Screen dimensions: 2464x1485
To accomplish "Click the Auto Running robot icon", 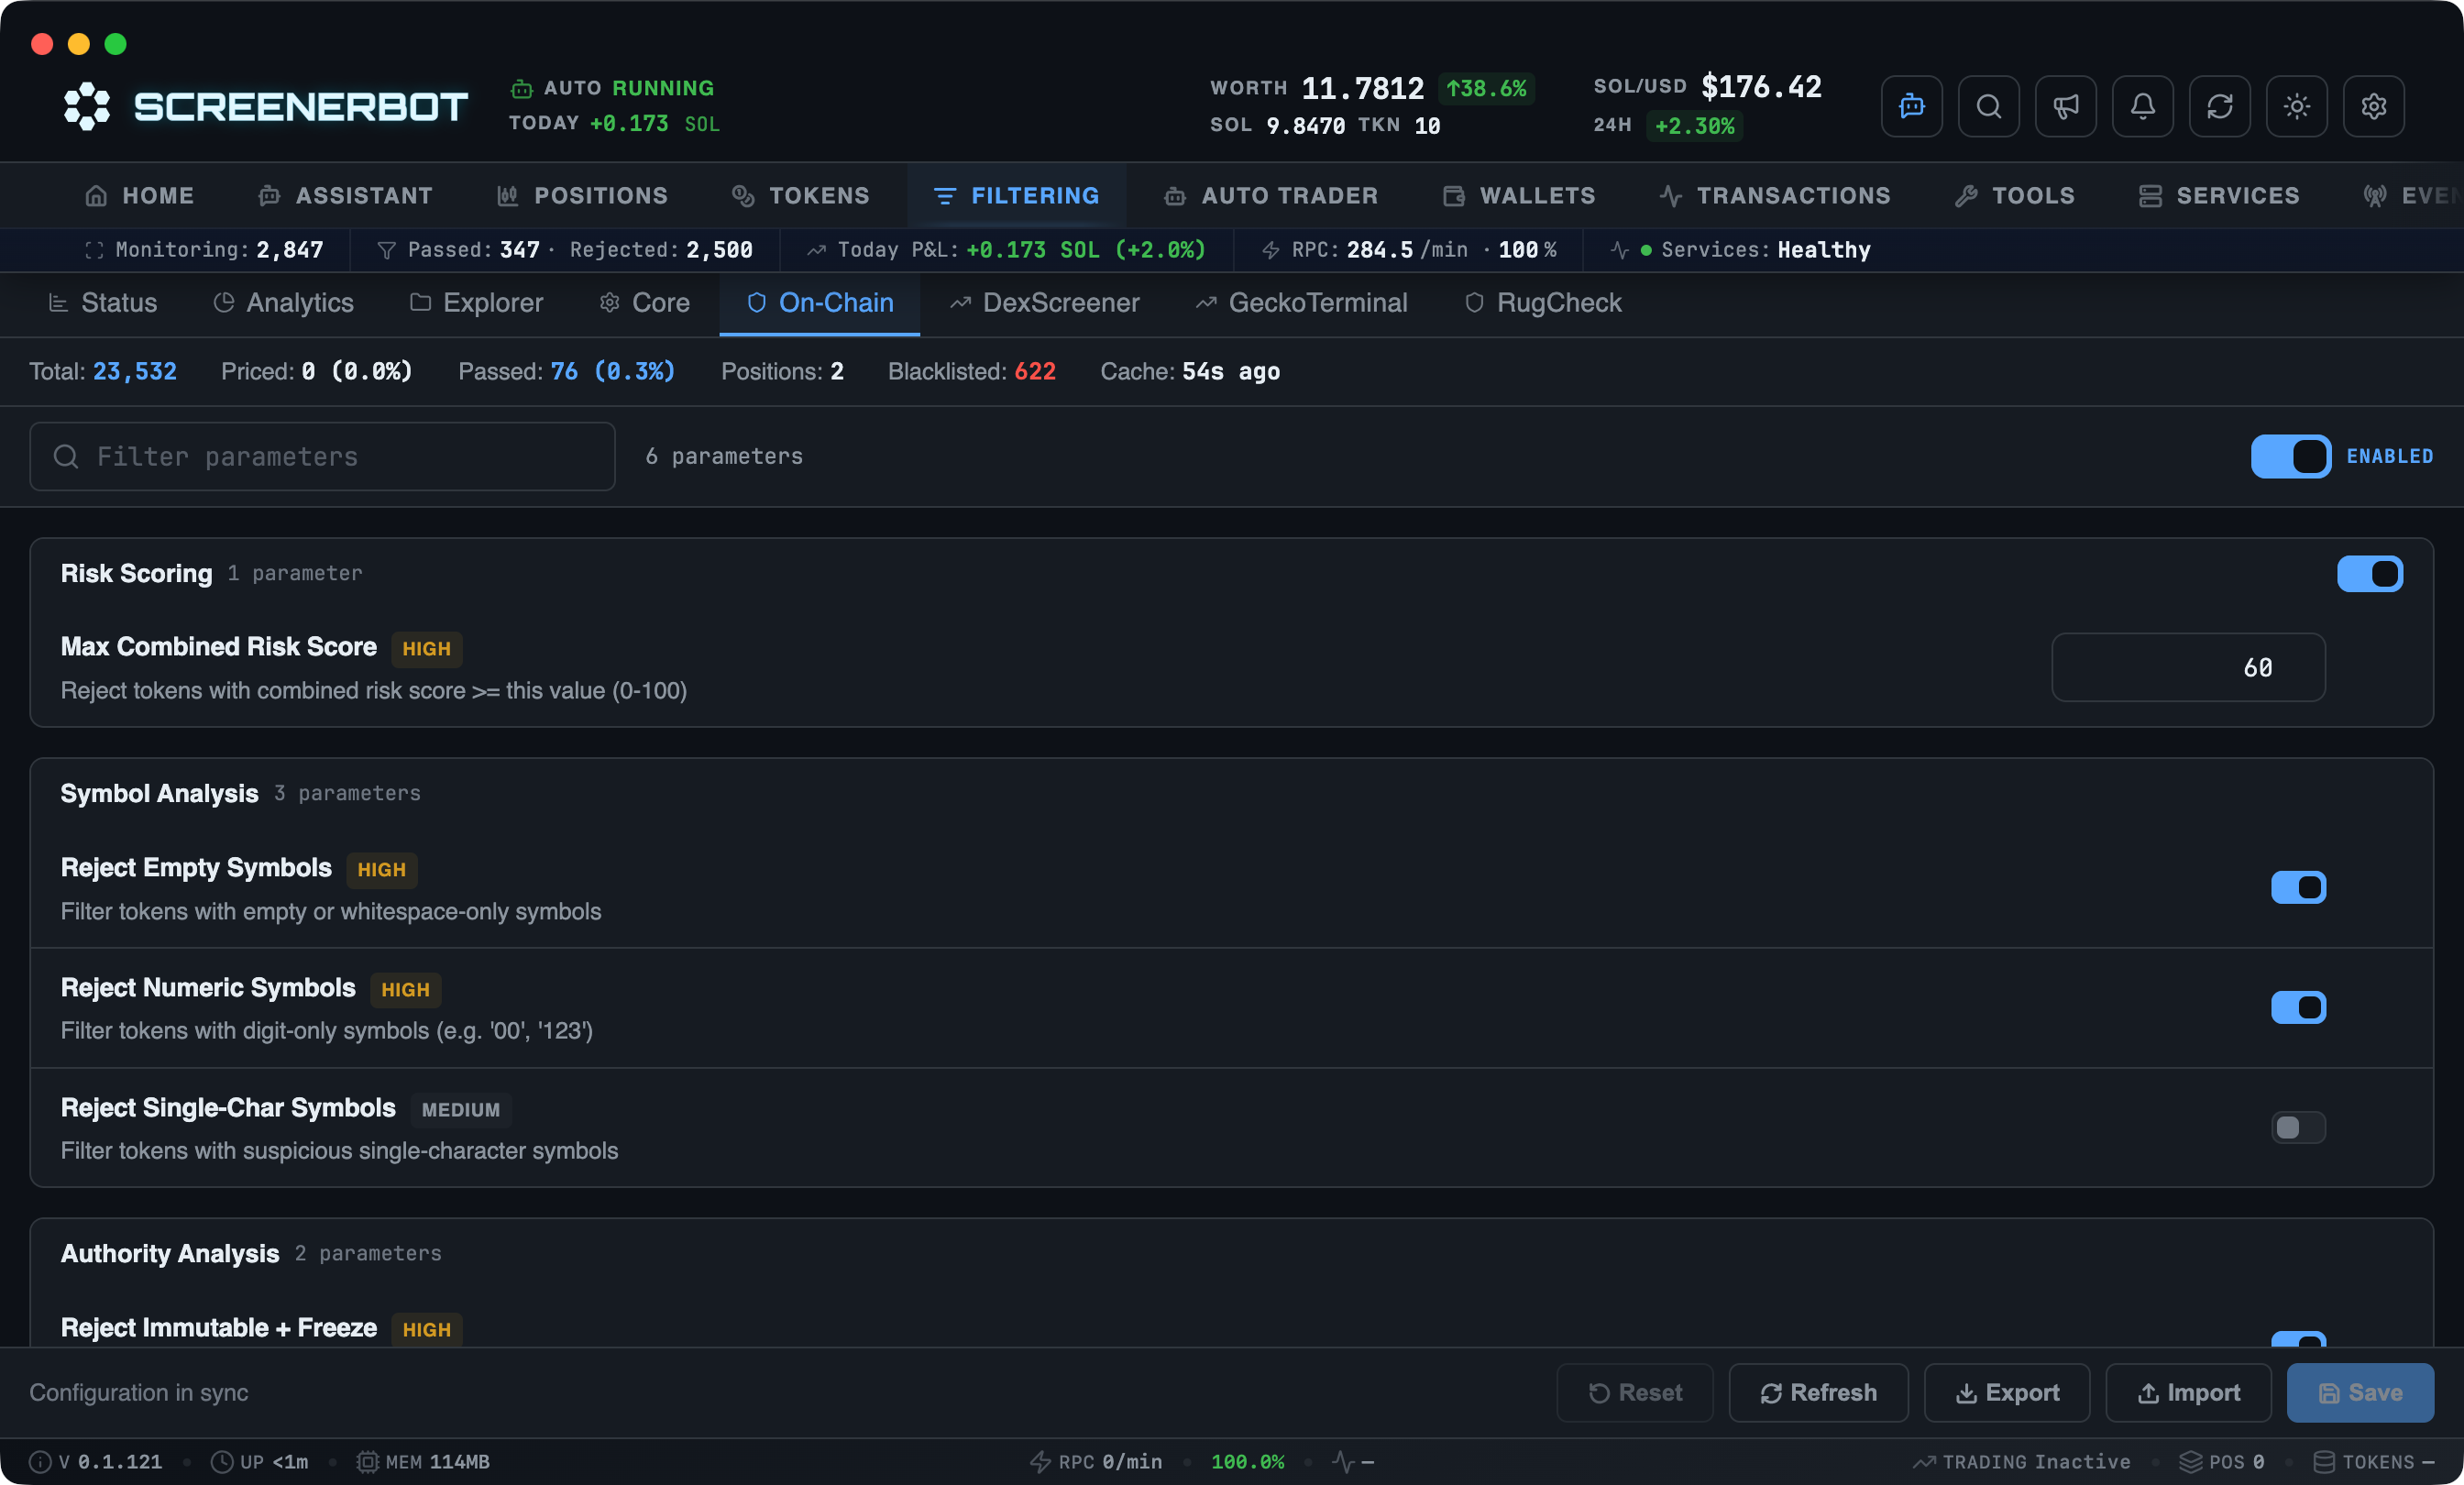I will pos(521,89).
